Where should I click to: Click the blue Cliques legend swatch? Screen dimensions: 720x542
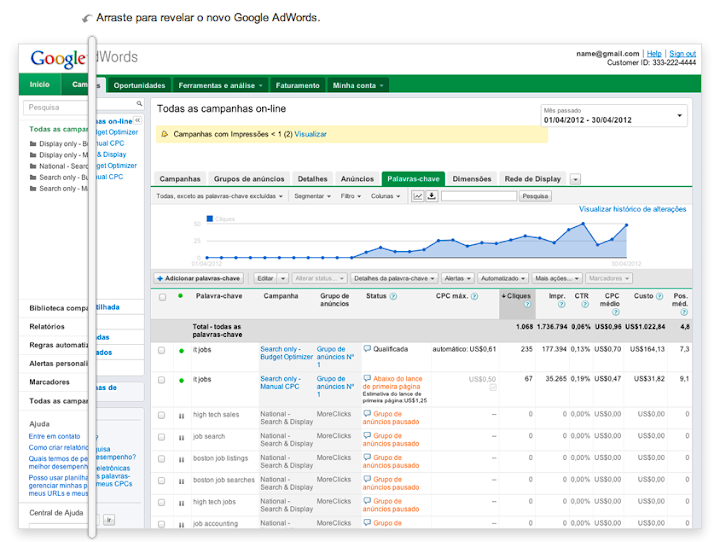210,219
